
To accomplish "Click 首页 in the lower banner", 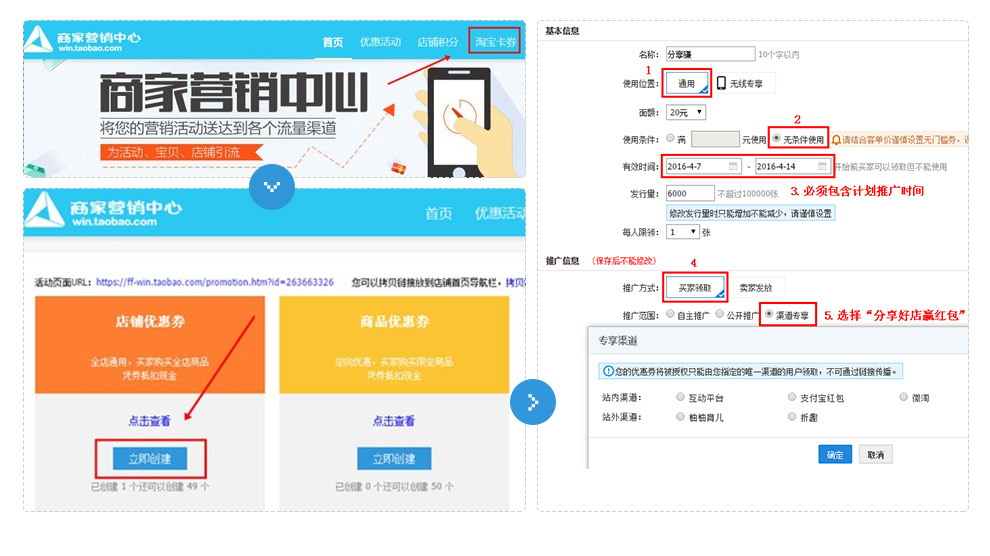I will (x=438, y=213).
